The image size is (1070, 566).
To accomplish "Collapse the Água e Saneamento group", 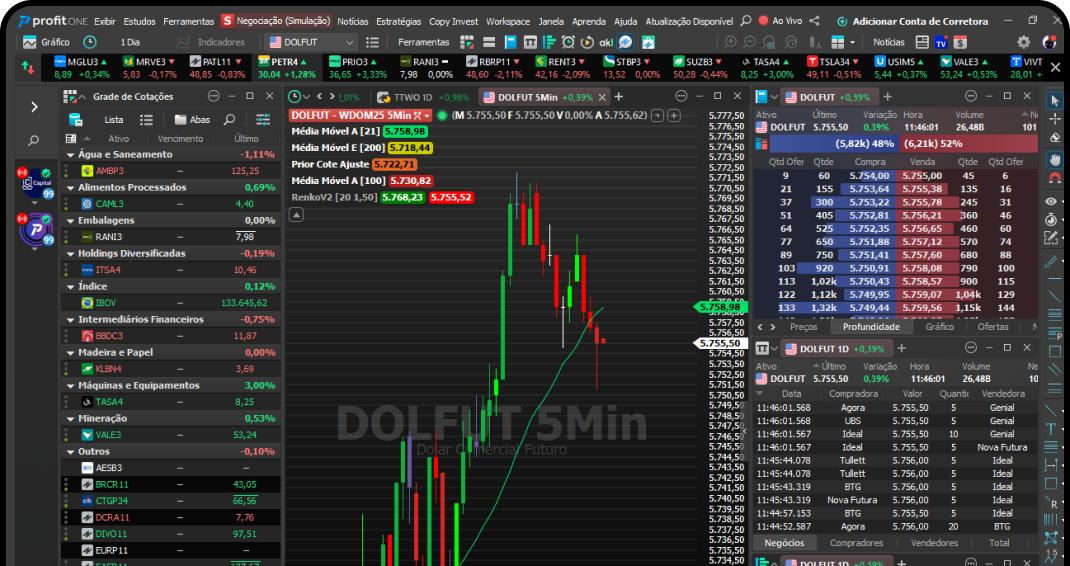I will [x=70, y=155].
